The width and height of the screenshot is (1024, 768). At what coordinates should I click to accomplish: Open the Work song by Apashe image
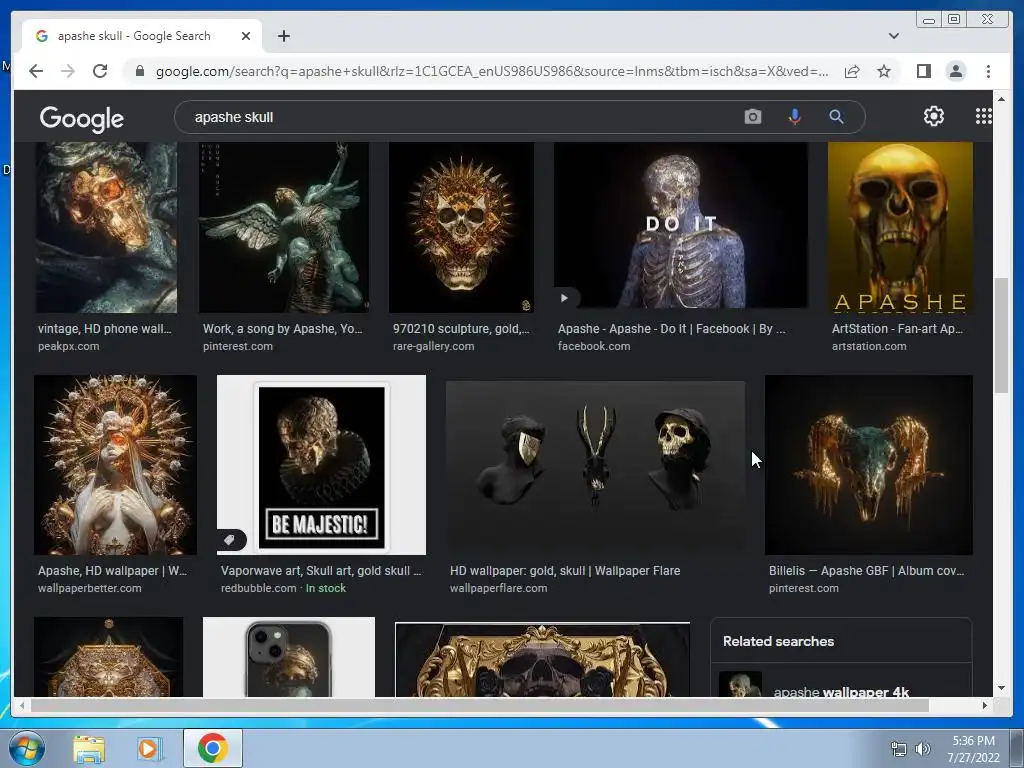[x=283, y=227]
